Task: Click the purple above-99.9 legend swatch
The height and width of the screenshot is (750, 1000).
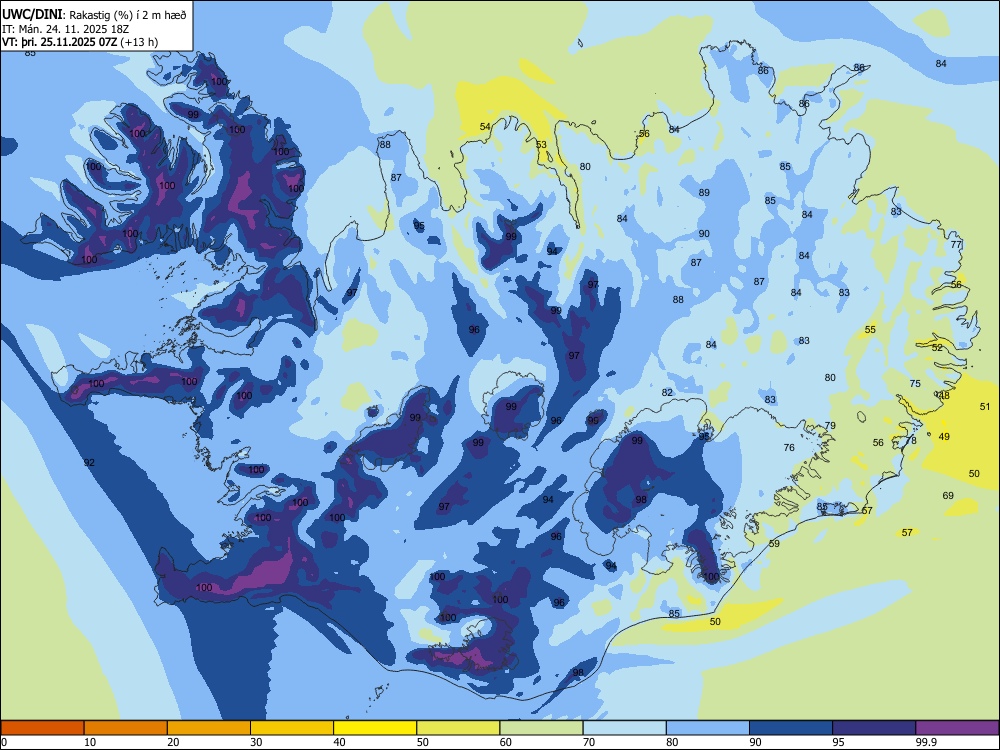Action: pyautogui.click(x=957, y=728)
